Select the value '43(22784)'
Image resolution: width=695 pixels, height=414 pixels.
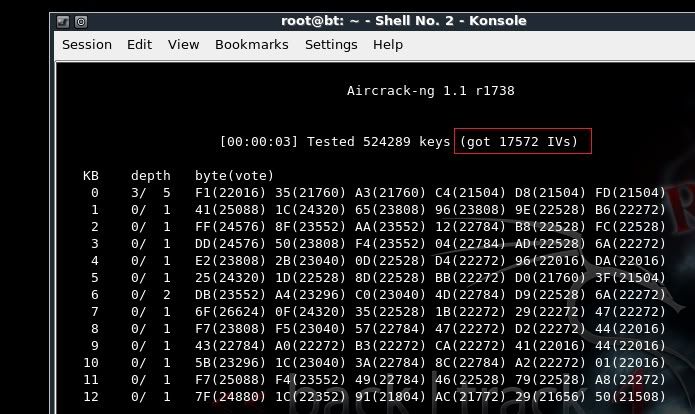tap(230, 346)
